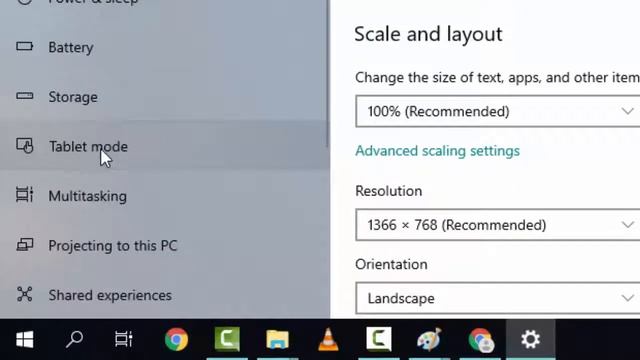The image size is (640, 360).
Task: Open Paint palette app from taskbar
Action: pos(429,339)
